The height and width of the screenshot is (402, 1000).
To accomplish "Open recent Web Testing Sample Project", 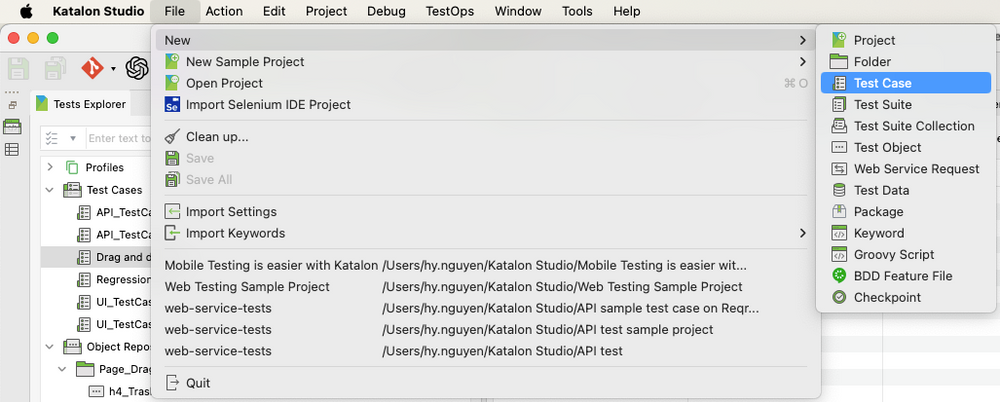I will (x=485, y=287).
